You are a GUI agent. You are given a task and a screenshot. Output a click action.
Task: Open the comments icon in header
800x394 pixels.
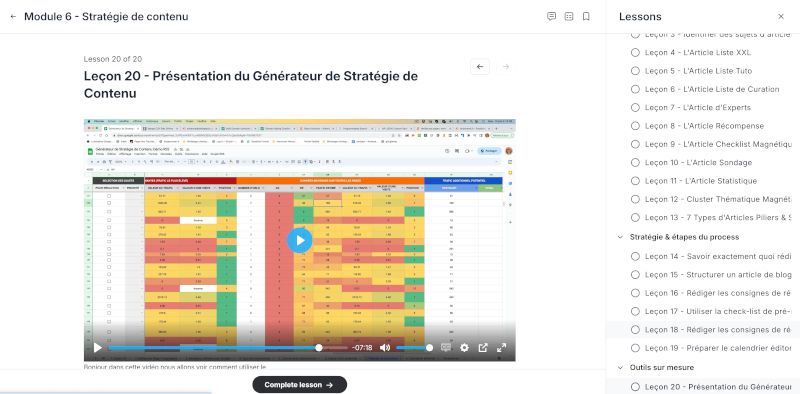[x=551, y=16]
